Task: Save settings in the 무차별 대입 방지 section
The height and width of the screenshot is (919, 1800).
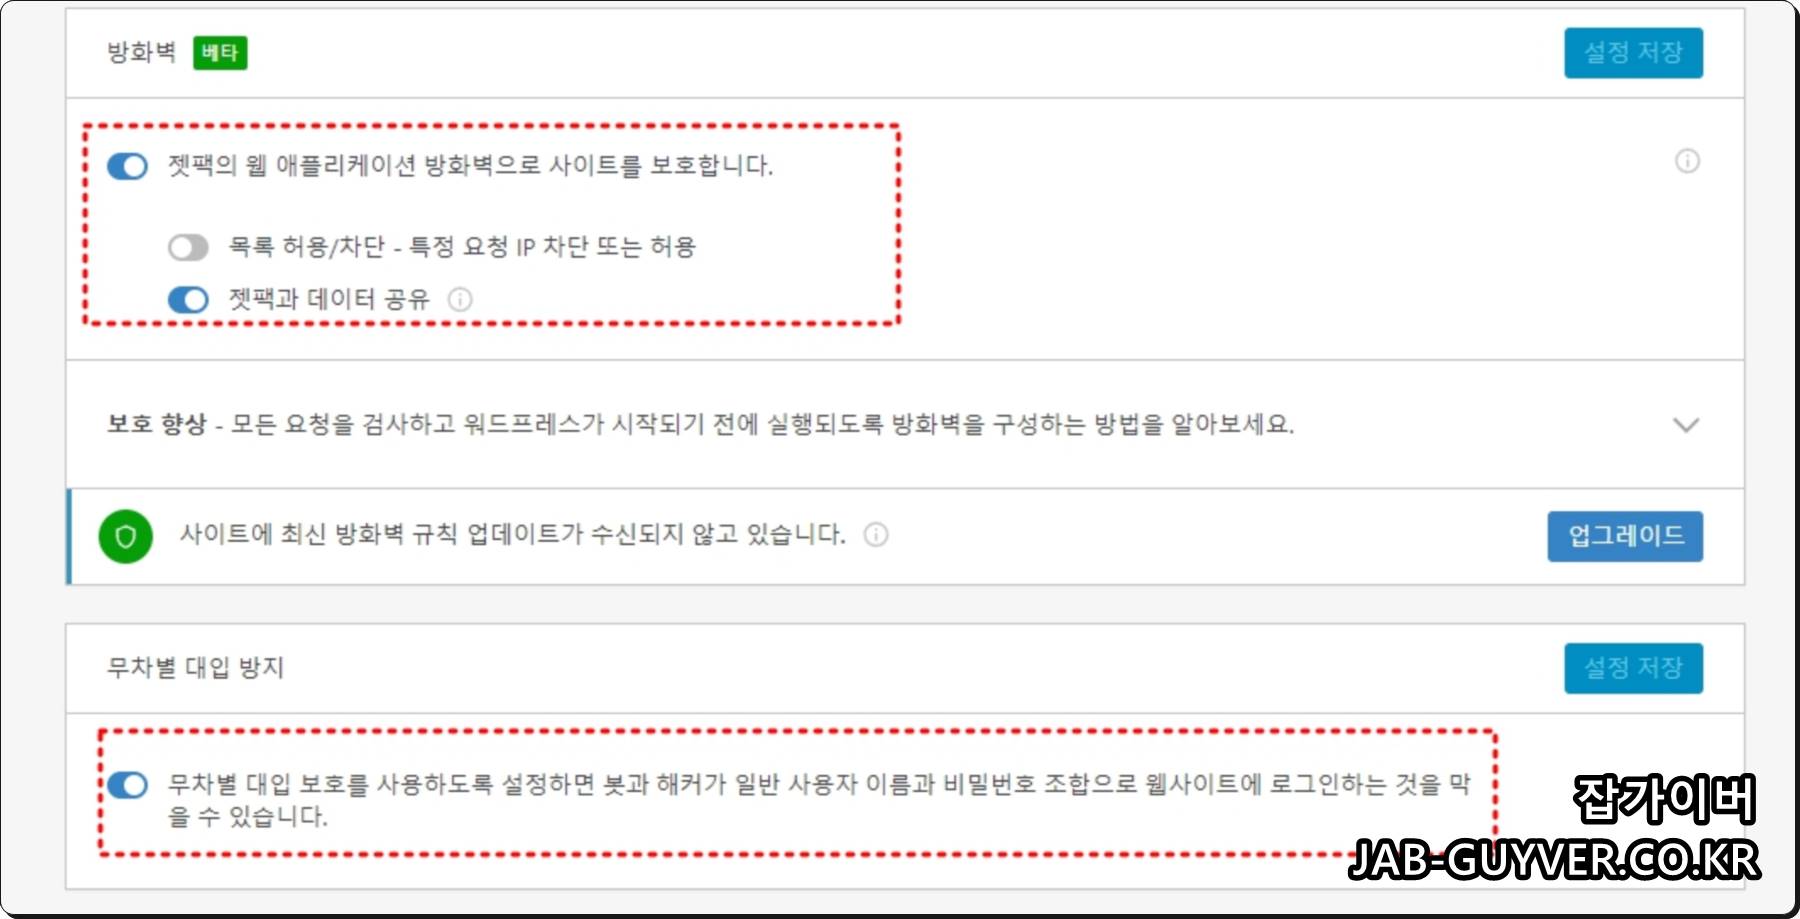Action: click(x=1633, y=668)
